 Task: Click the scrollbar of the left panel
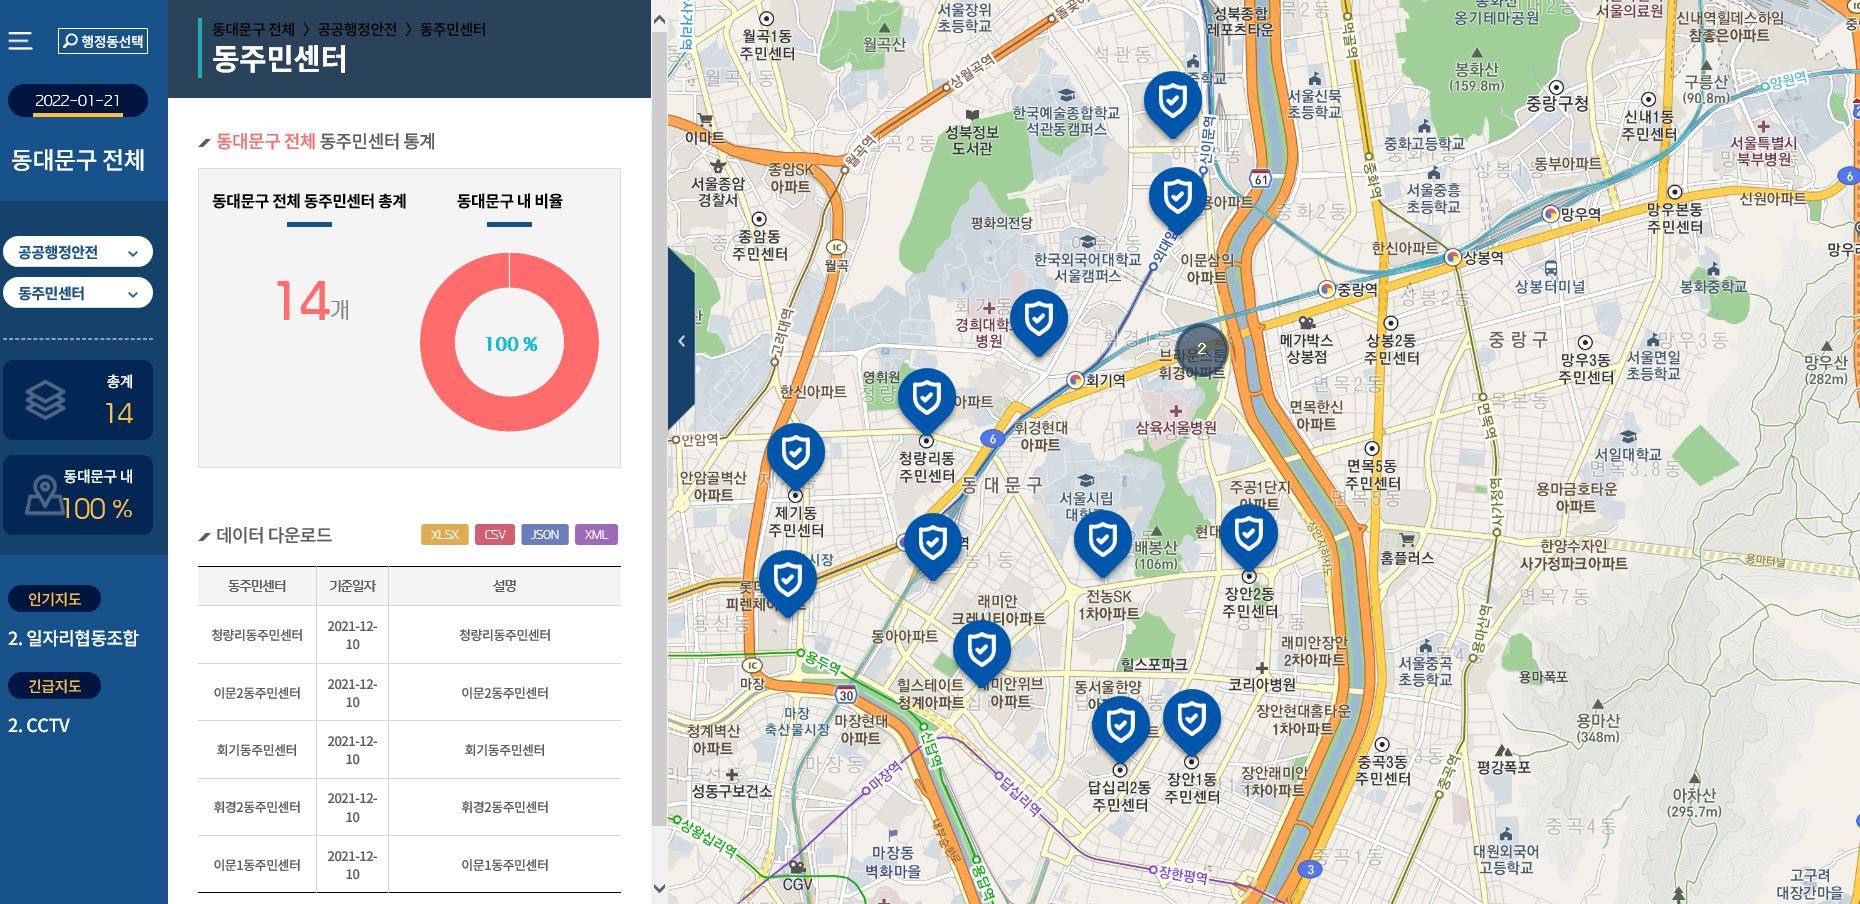click(x=660, y=450)
